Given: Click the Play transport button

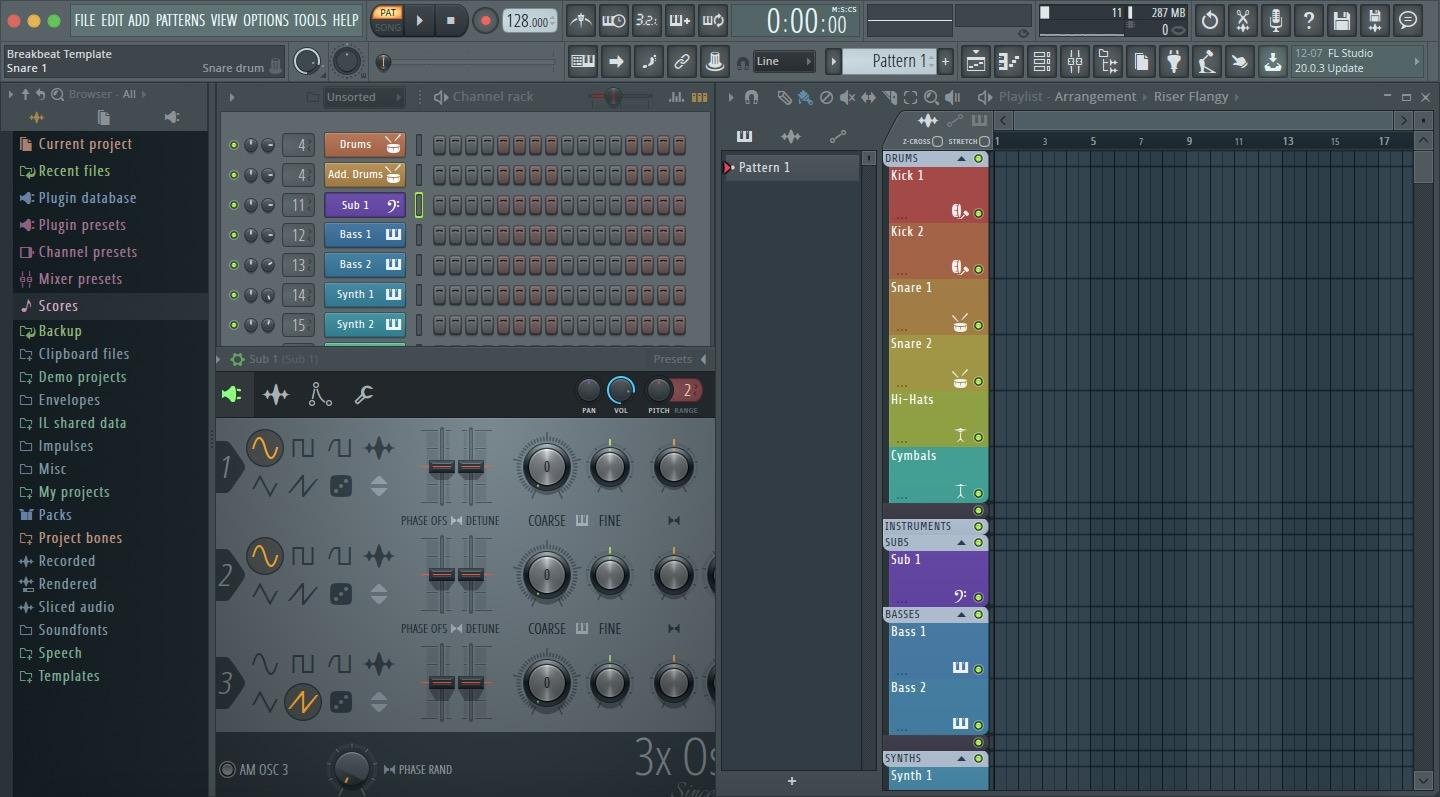Looking at the screenshot, I should pos(419,20).
